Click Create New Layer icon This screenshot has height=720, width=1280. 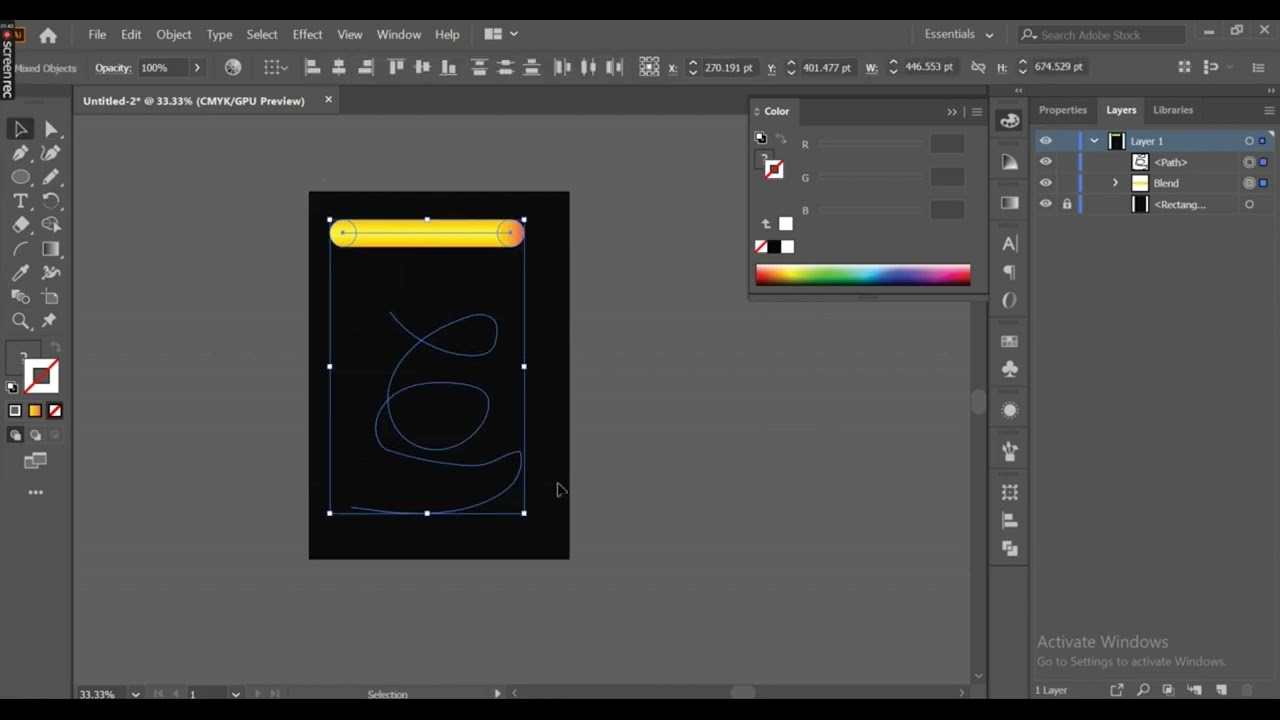[1221, 690]
